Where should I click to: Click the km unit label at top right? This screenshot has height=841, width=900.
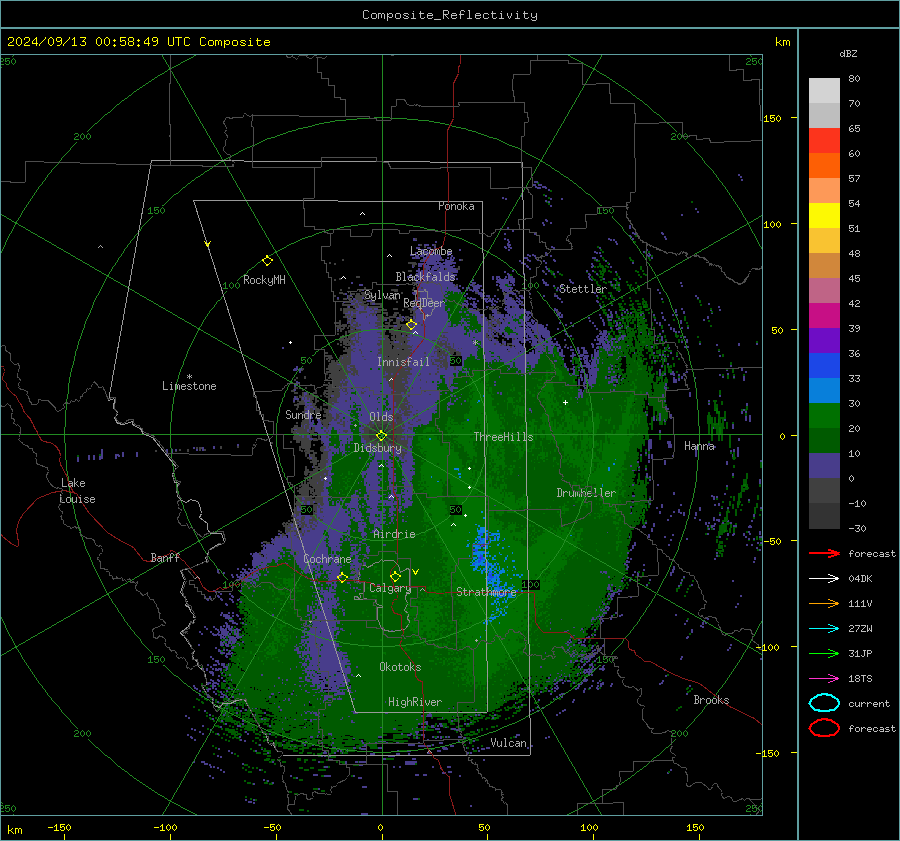tap(782, 42)
